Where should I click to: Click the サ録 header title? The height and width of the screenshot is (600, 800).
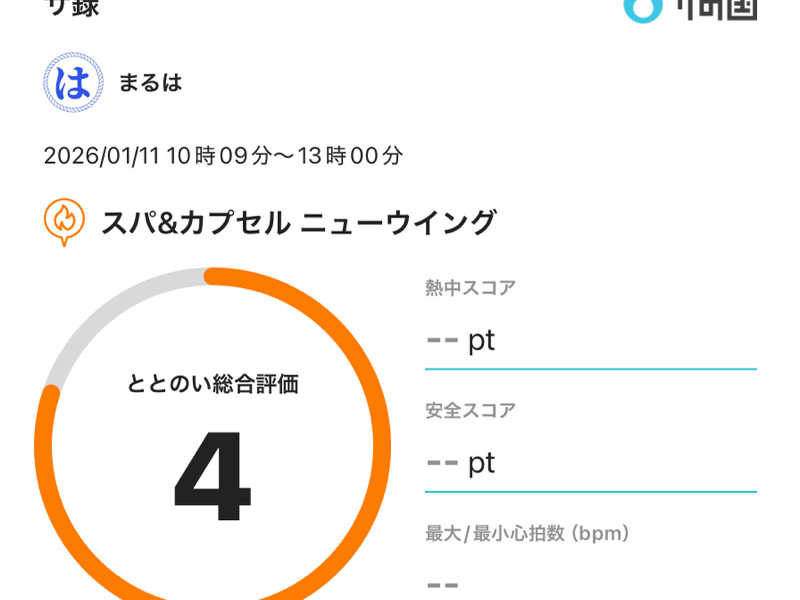pos(73,7)
